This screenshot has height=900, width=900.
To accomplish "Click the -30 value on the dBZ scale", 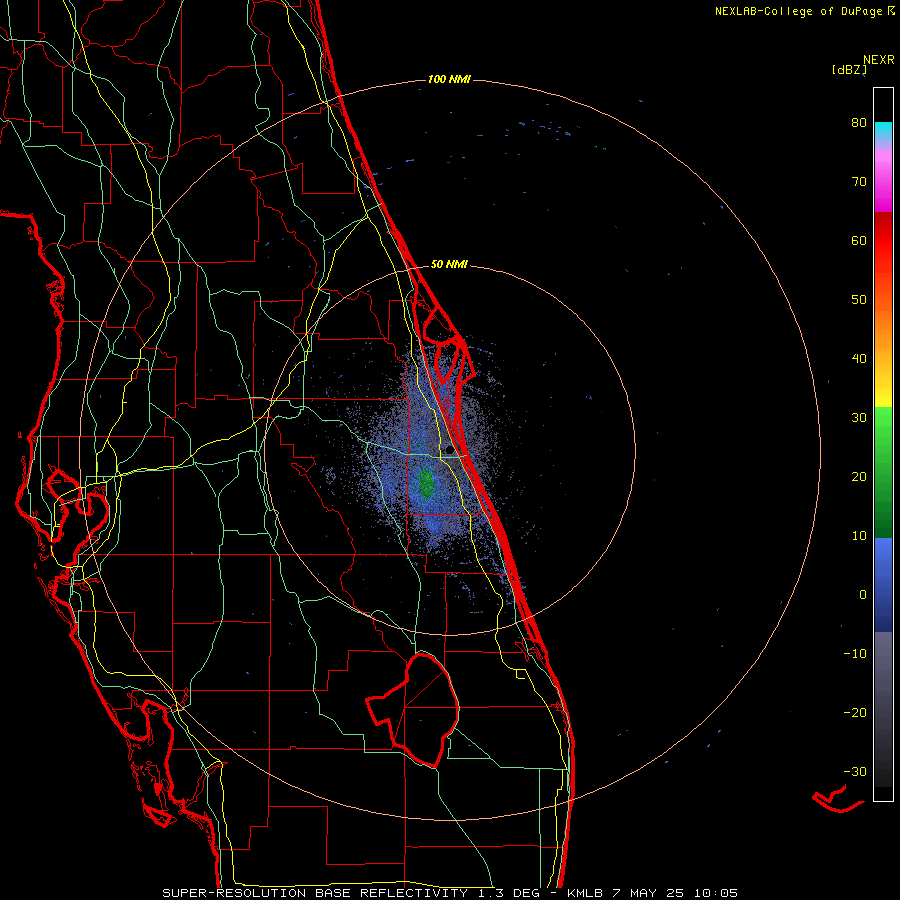I will coord(855,772).
